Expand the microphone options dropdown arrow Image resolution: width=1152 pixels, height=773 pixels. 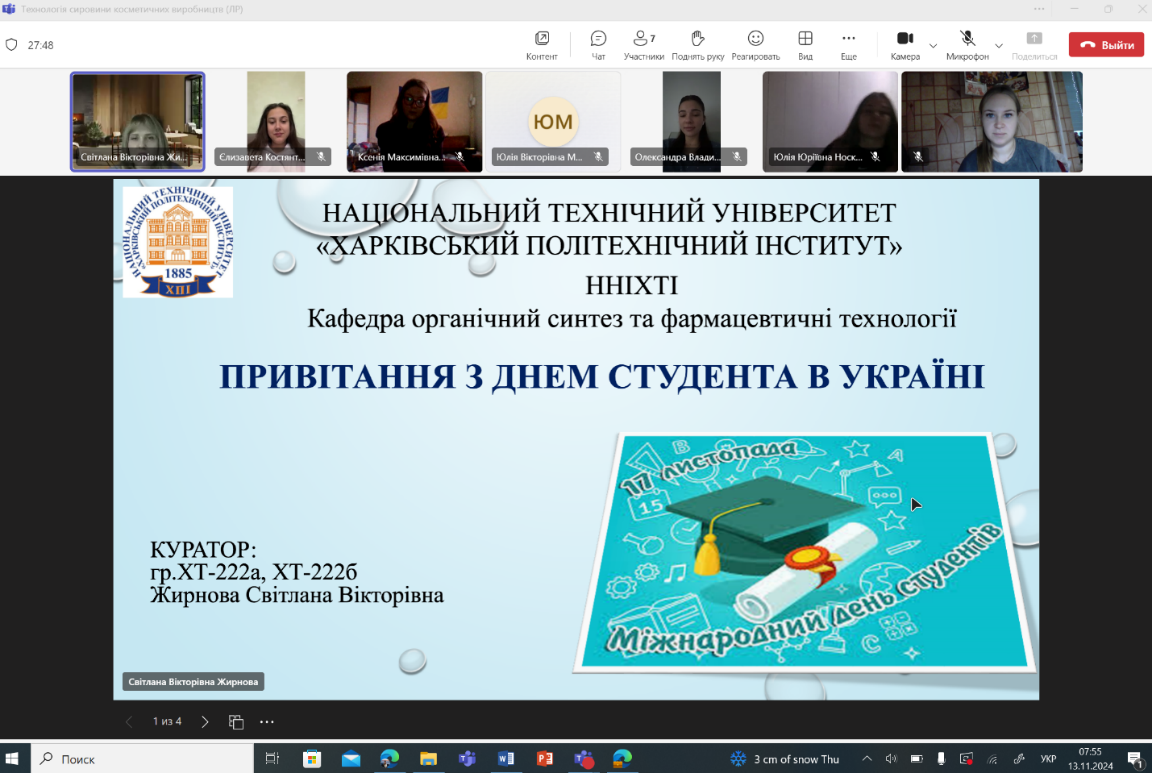998,45
